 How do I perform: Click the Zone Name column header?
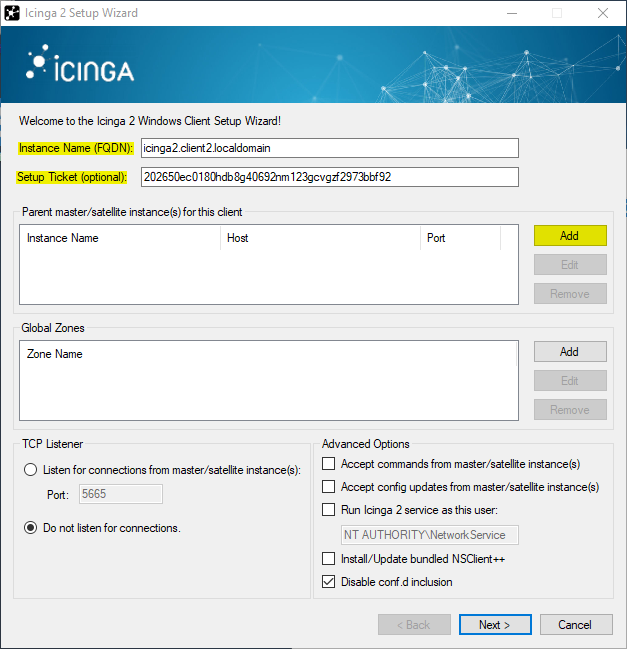click(55, 354)
